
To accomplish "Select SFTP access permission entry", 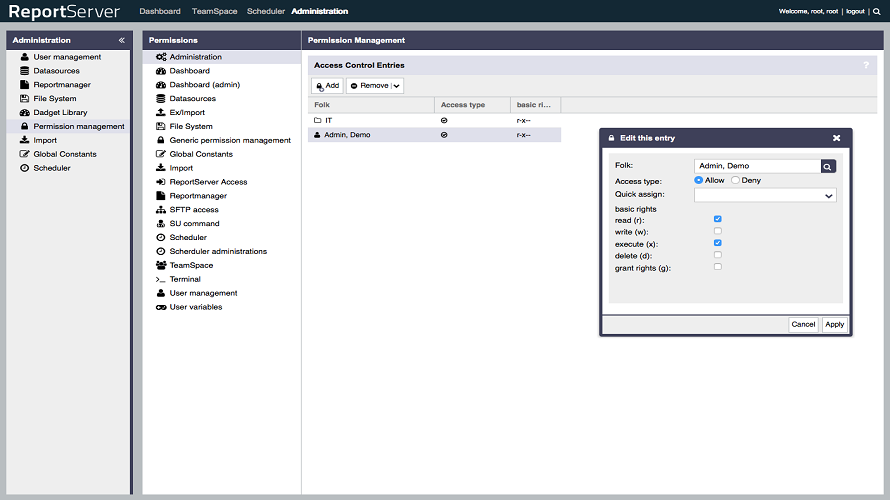I will [x=192, y=210].
